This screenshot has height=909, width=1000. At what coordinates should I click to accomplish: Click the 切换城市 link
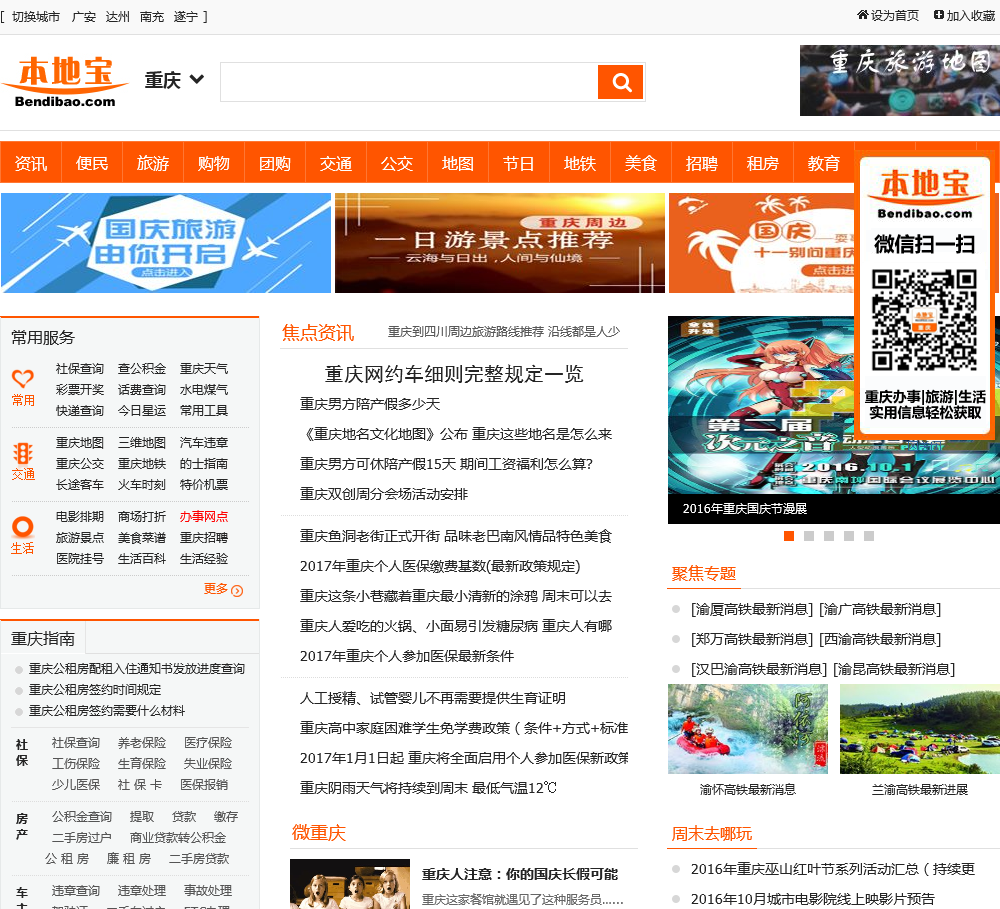(36, 17)
